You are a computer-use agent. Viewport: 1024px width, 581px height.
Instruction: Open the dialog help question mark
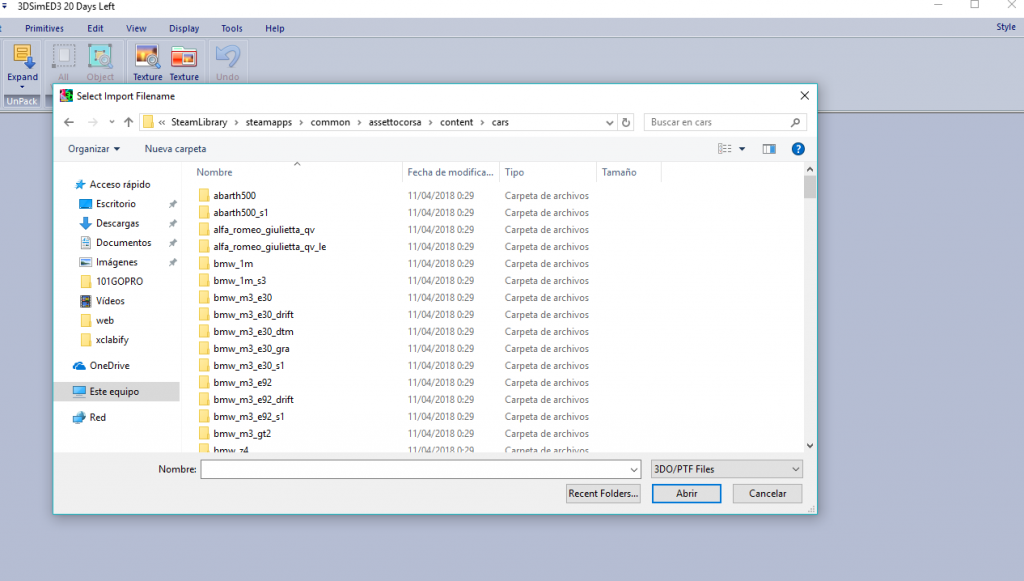[797, 149]
